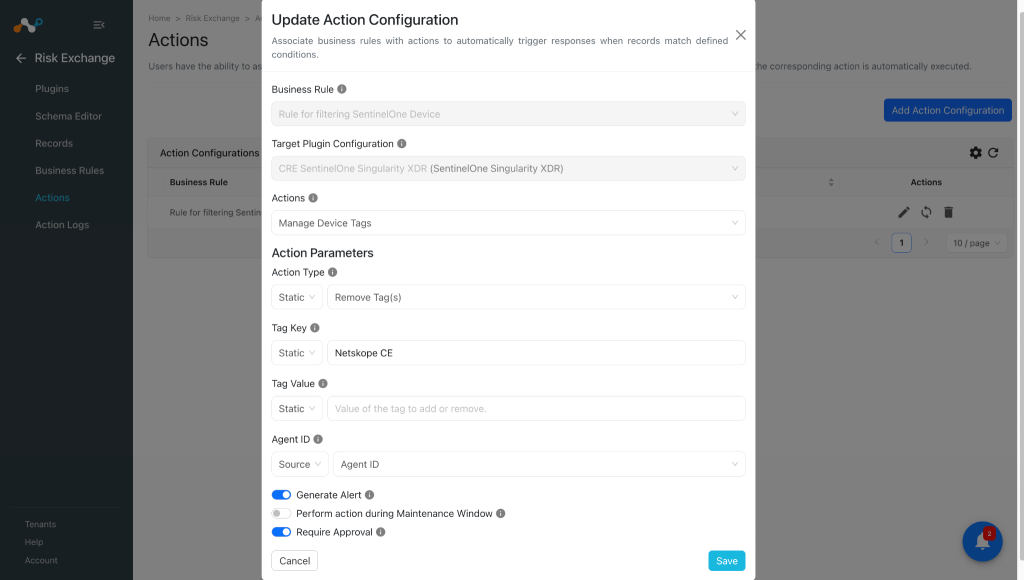Click the refresh icon beside the gear
The width and height of the screenshot is (1024, 580).
tap(993, 153)
